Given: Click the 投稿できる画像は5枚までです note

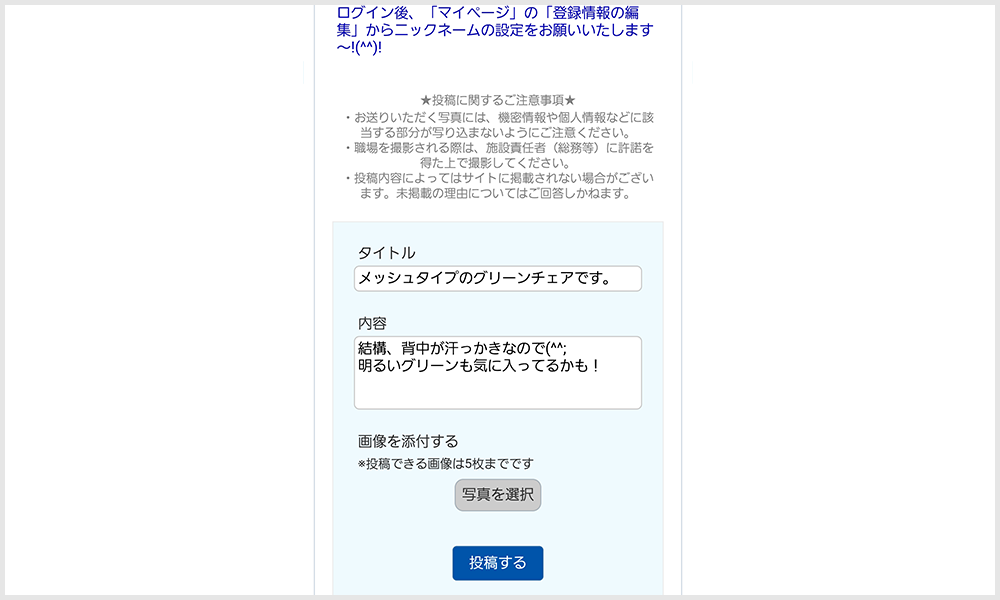Looking at the screenshot, I should click(446, 464).
